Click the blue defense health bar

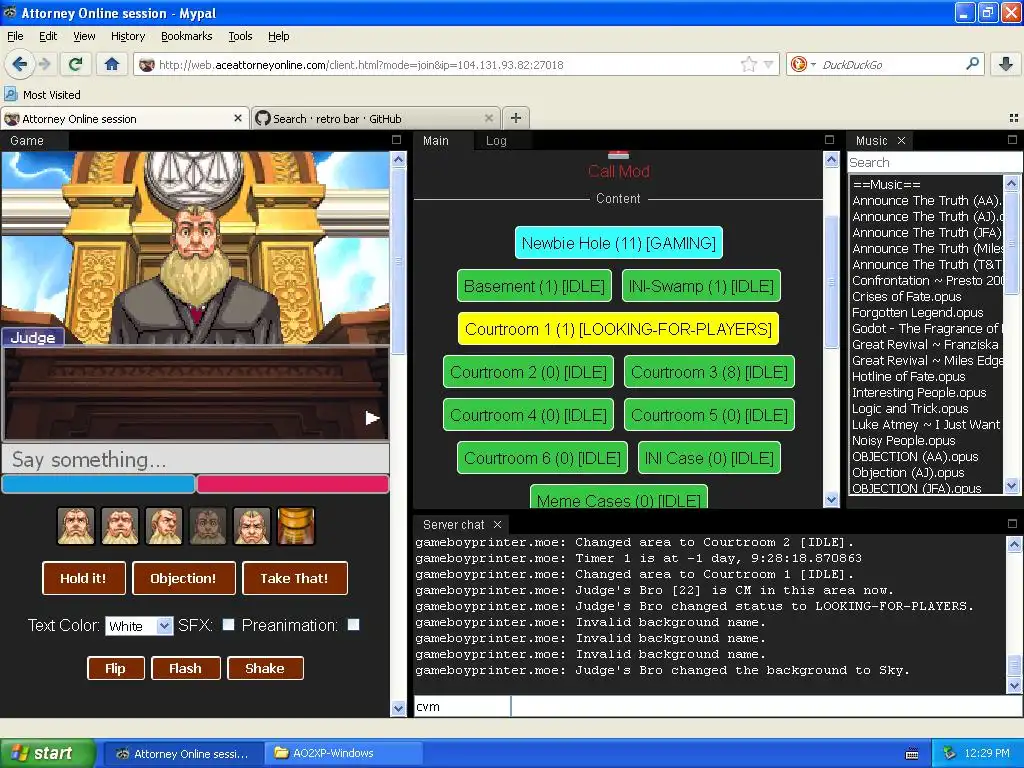[99, 484]
